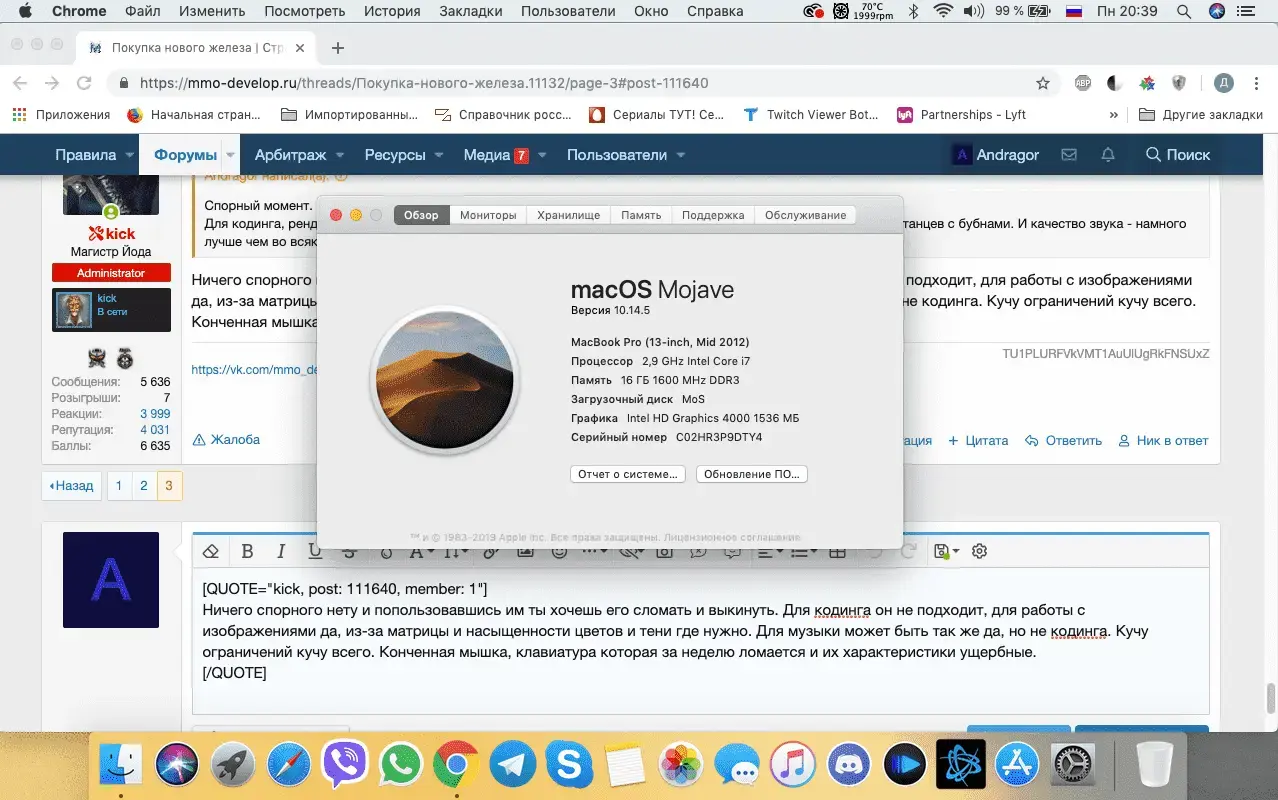
Task: Open Finder from the Dock
Action: pyautogui.click(x=121, y=765)
